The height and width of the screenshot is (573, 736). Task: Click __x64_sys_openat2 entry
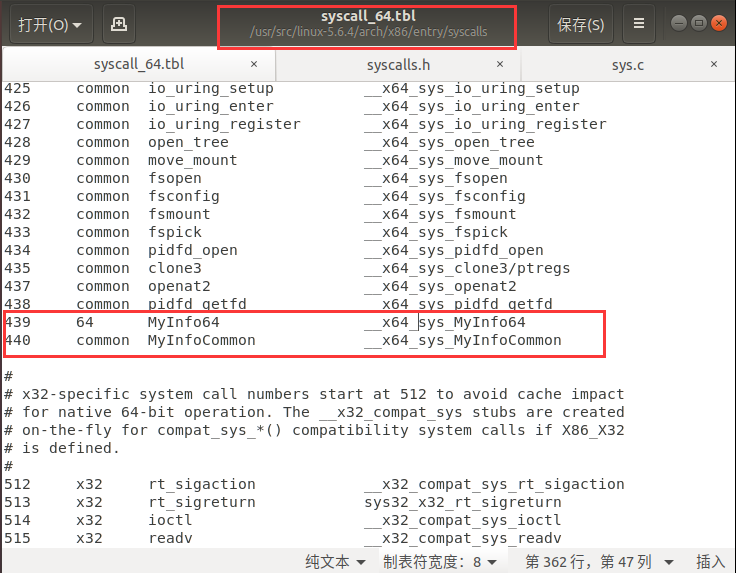click(x=440, y=286)
